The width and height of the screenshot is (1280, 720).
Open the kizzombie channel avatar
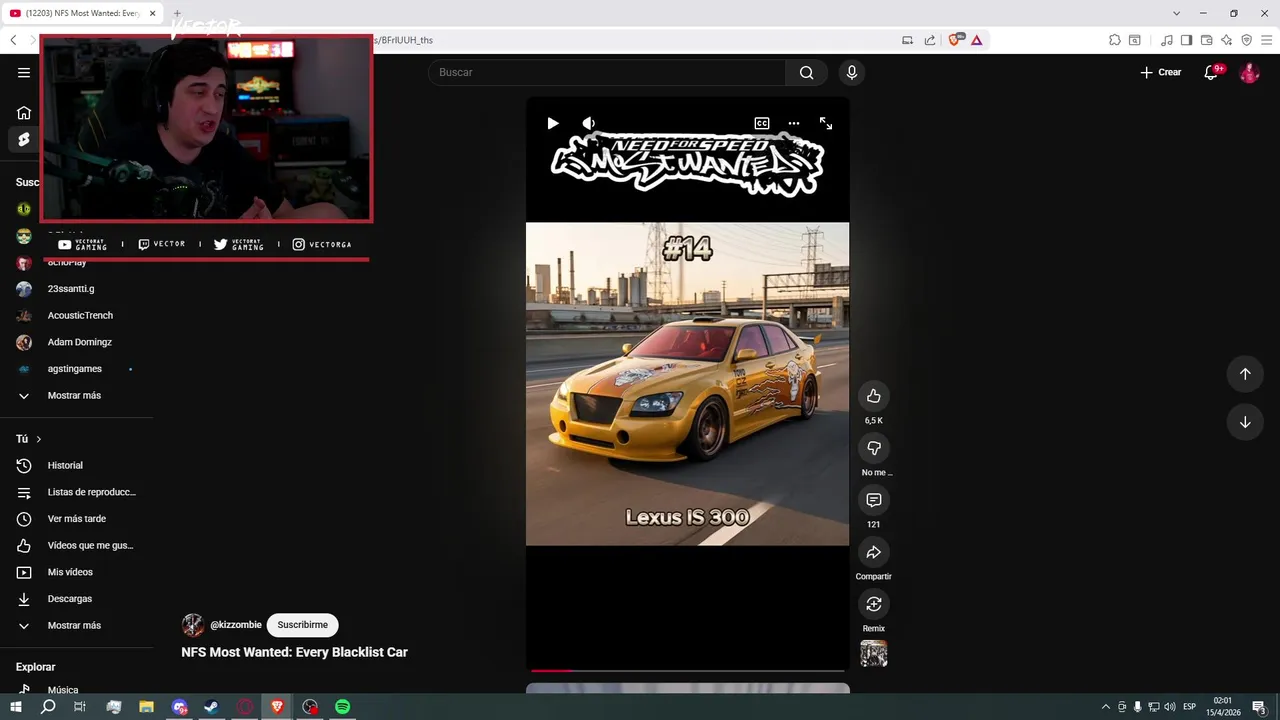[x=193, y=625]
